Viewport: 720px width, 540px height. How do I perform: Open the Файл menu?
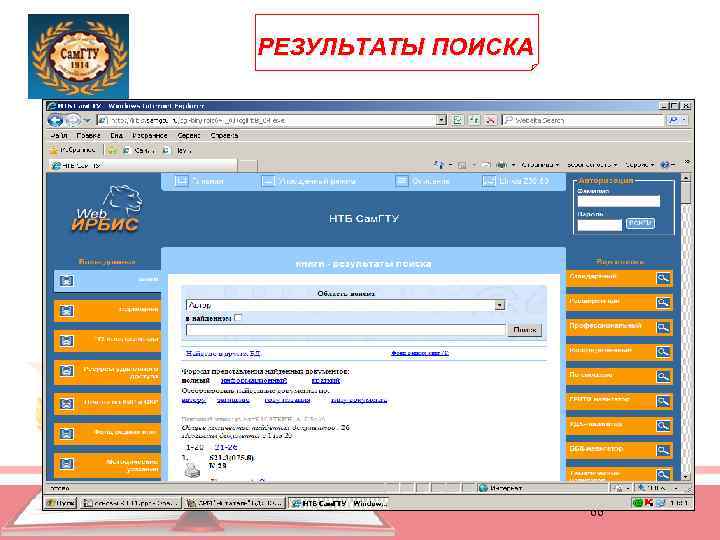[x=58, y=135]
